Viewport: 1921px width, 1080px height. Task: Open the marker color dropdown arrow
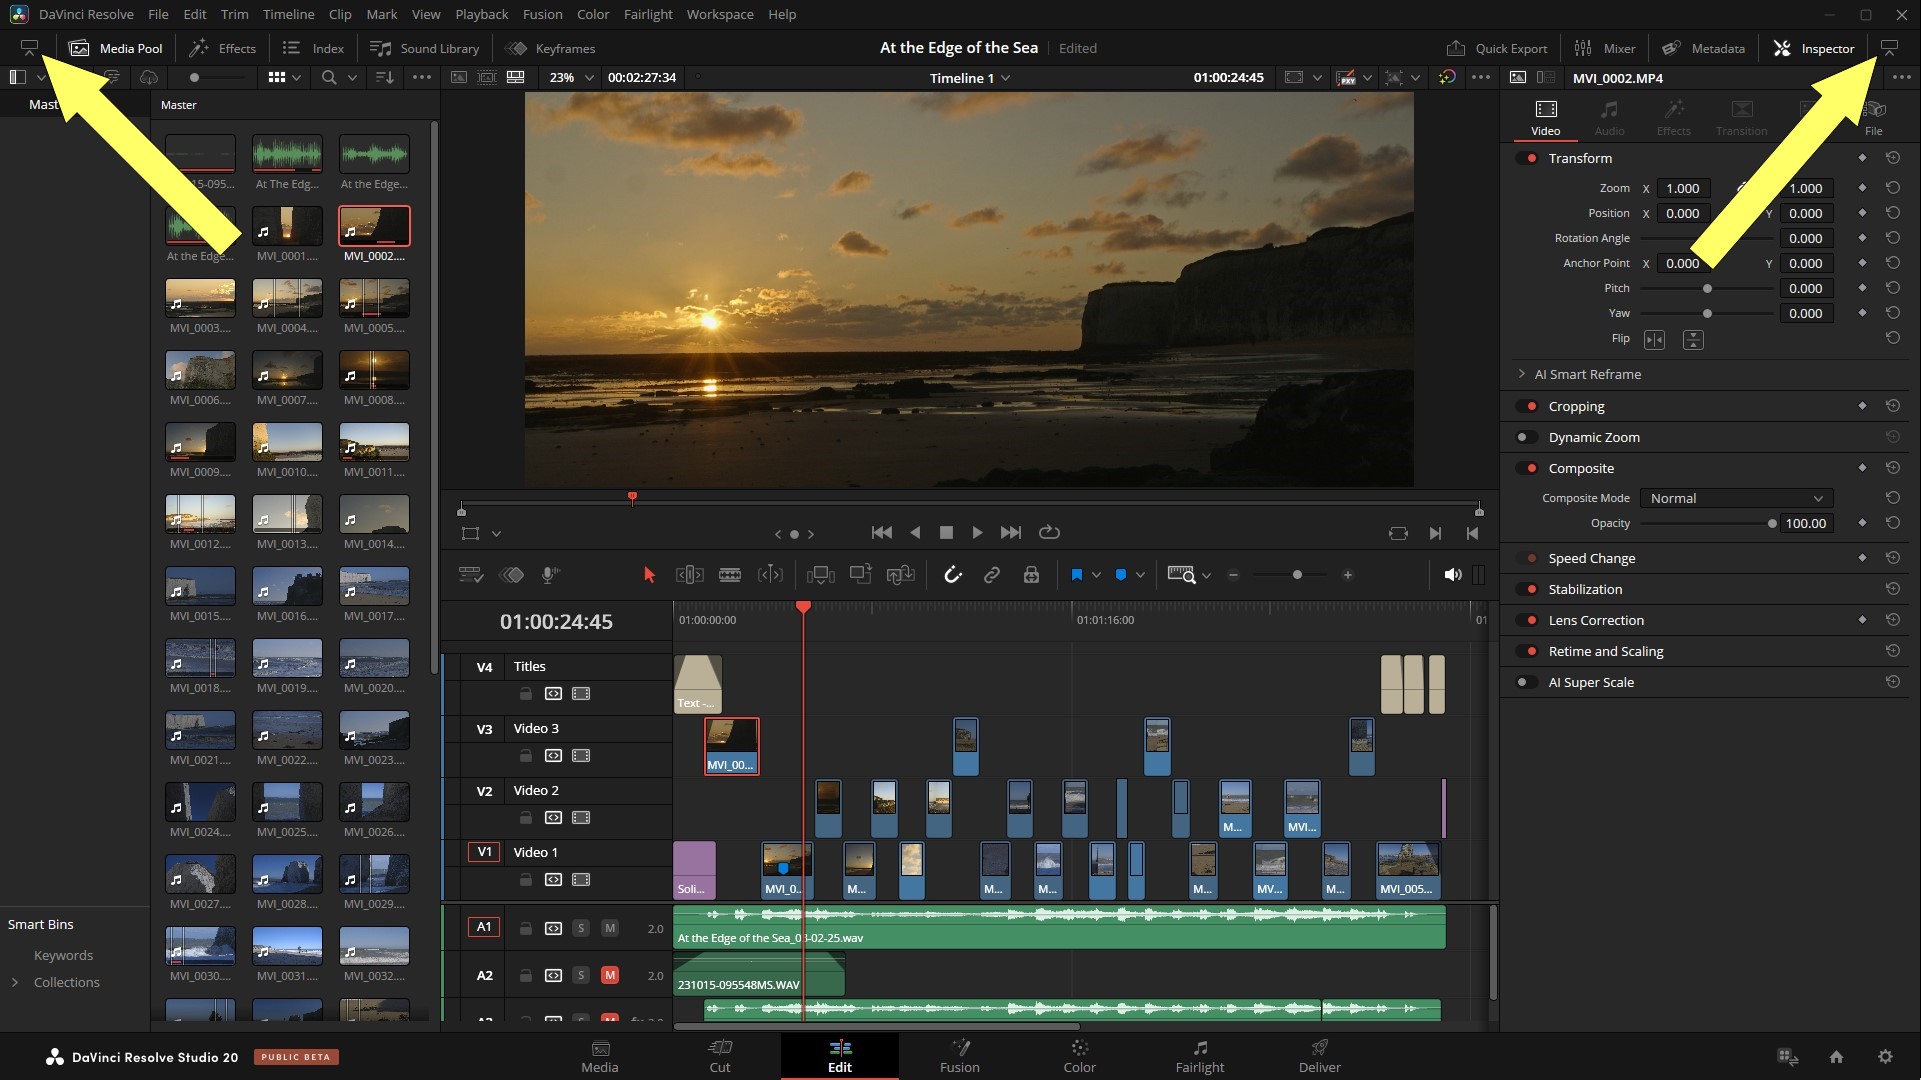[x=1141, y=575]
